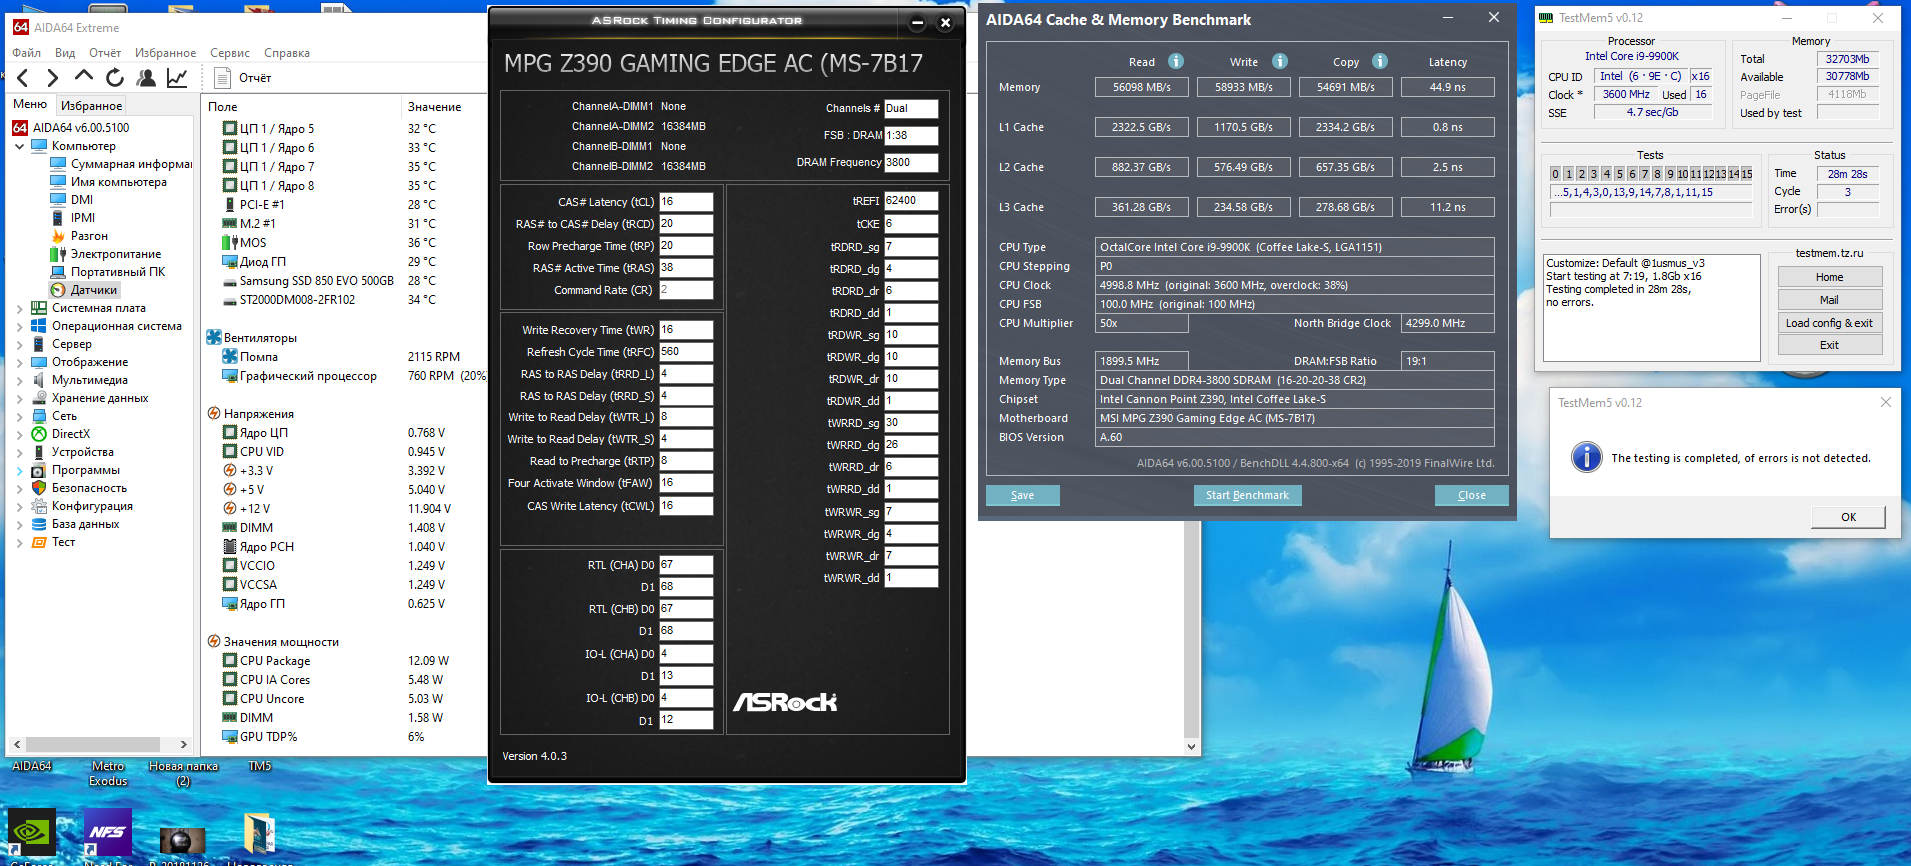Go forward with AIDA64 toolbar forward arrow
The image size is (1911, 866).
coord(52,78)
